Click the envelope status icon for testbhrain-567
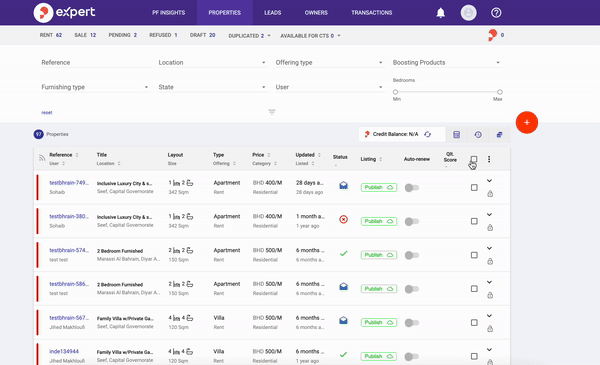 pos(344,320)
